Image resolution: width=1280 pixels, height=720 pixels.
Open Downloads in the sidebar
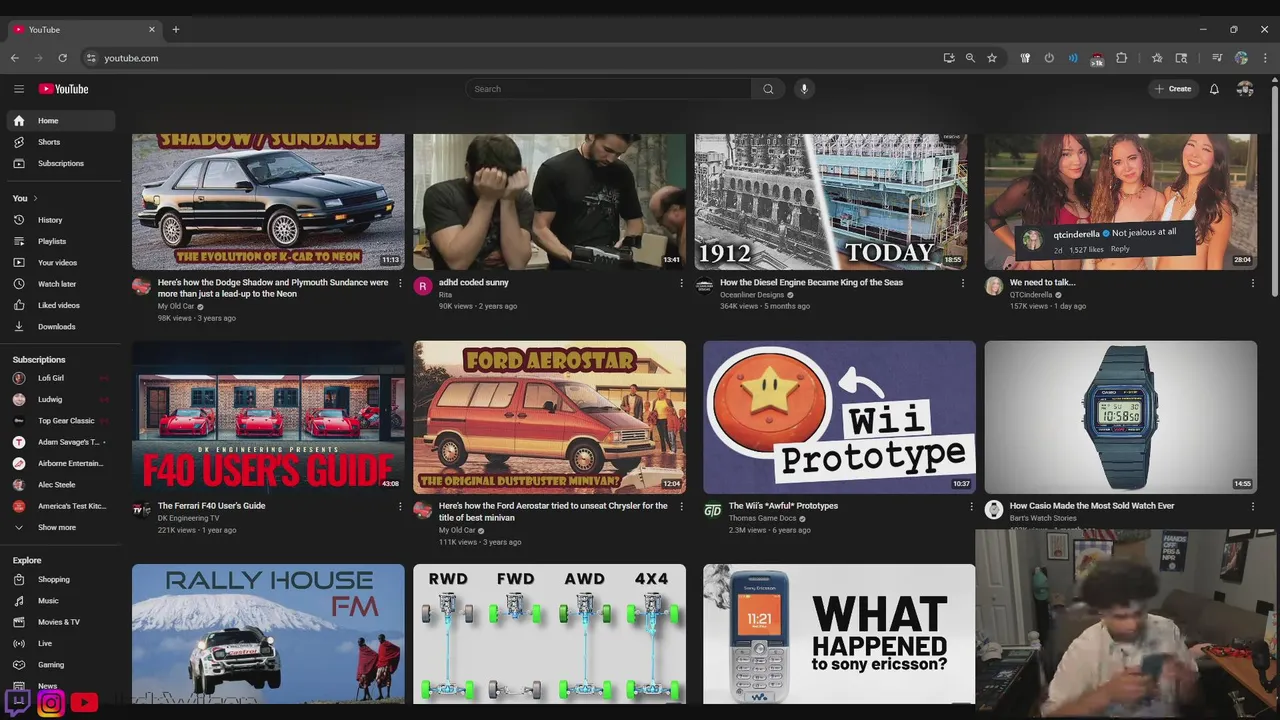click(60, 327)
